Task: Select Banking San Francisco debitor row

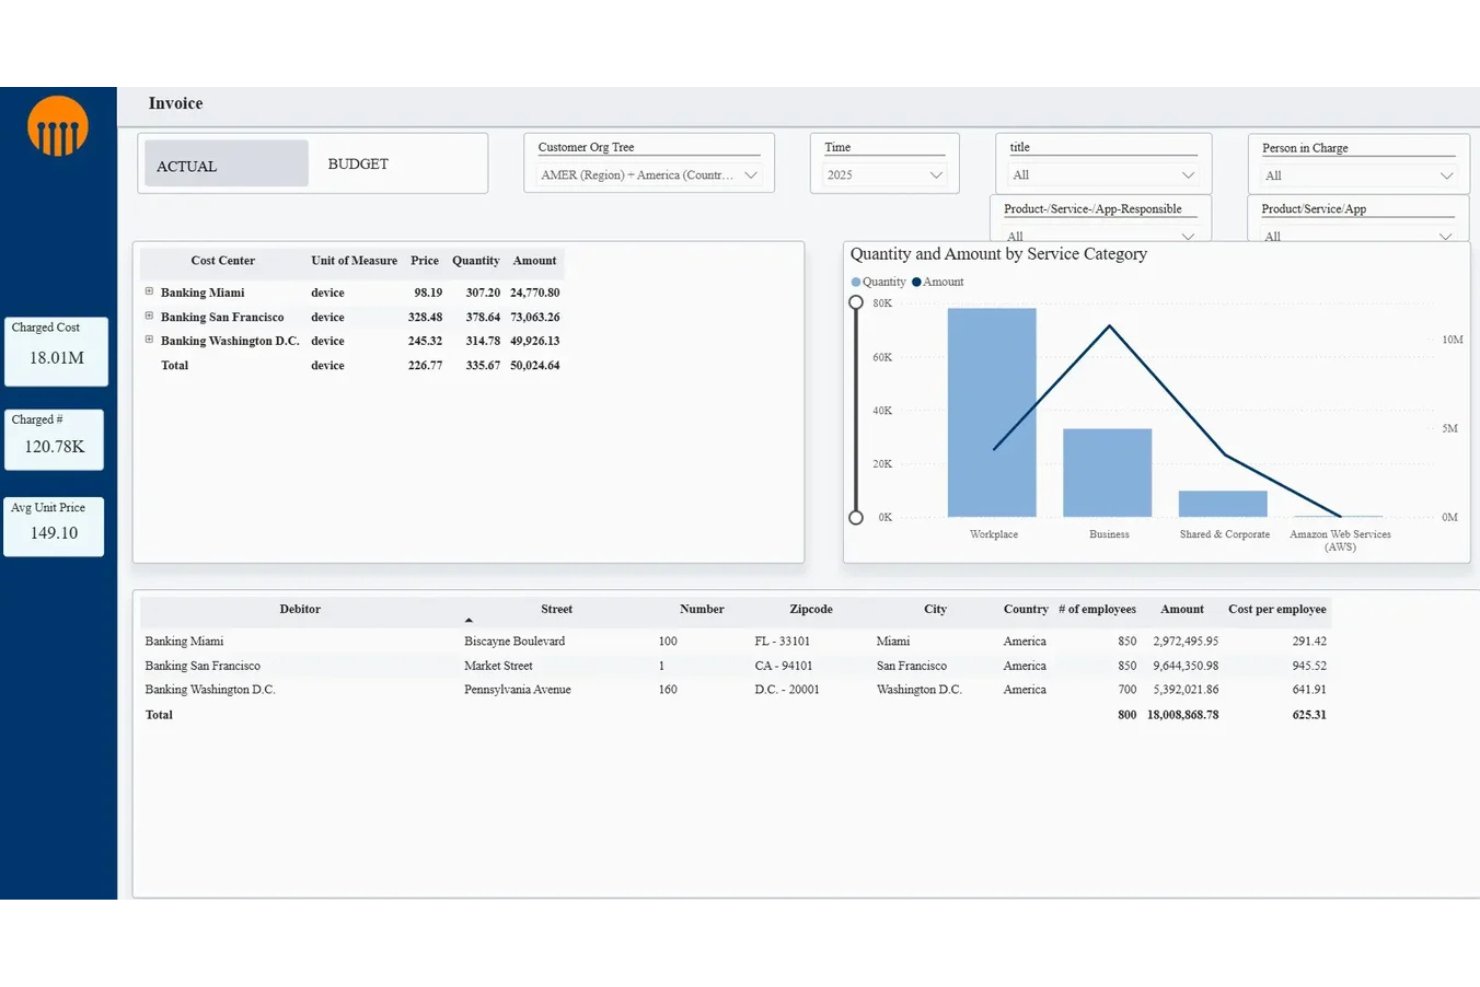Action: (202, 665)
